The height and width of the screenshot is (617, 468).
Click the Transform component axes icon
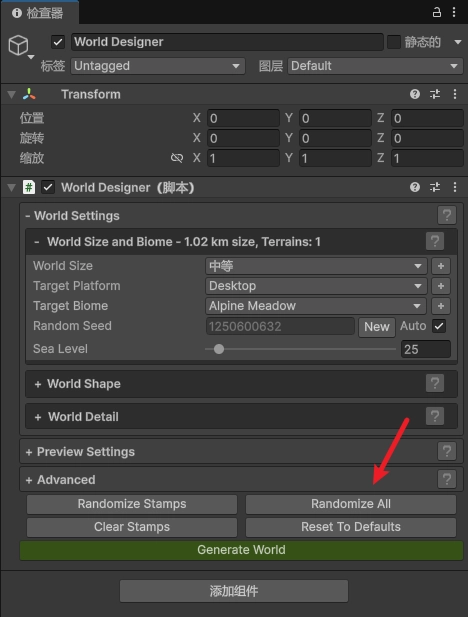pos(29,94)
